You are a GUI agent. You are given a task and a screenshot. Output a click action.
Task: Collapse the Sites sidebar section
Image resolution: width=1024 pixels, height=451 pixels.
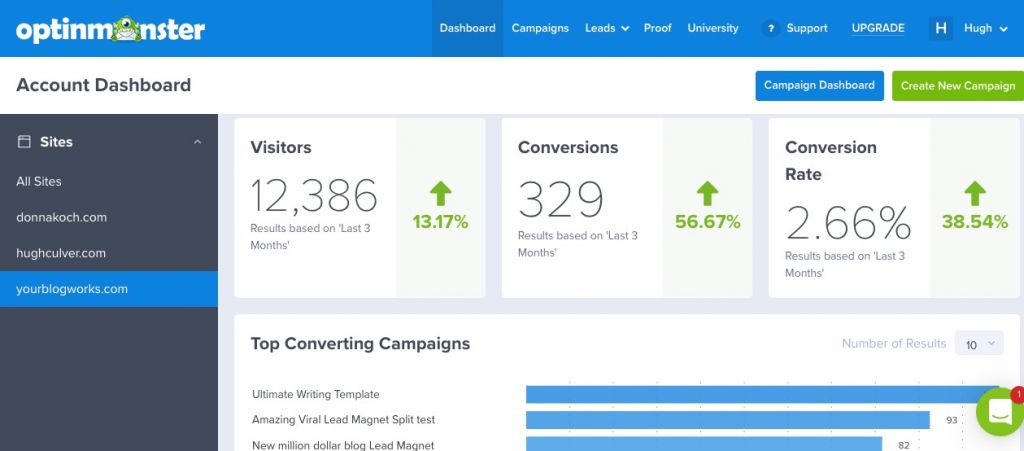pyautogui.click(x=197, y=142)
